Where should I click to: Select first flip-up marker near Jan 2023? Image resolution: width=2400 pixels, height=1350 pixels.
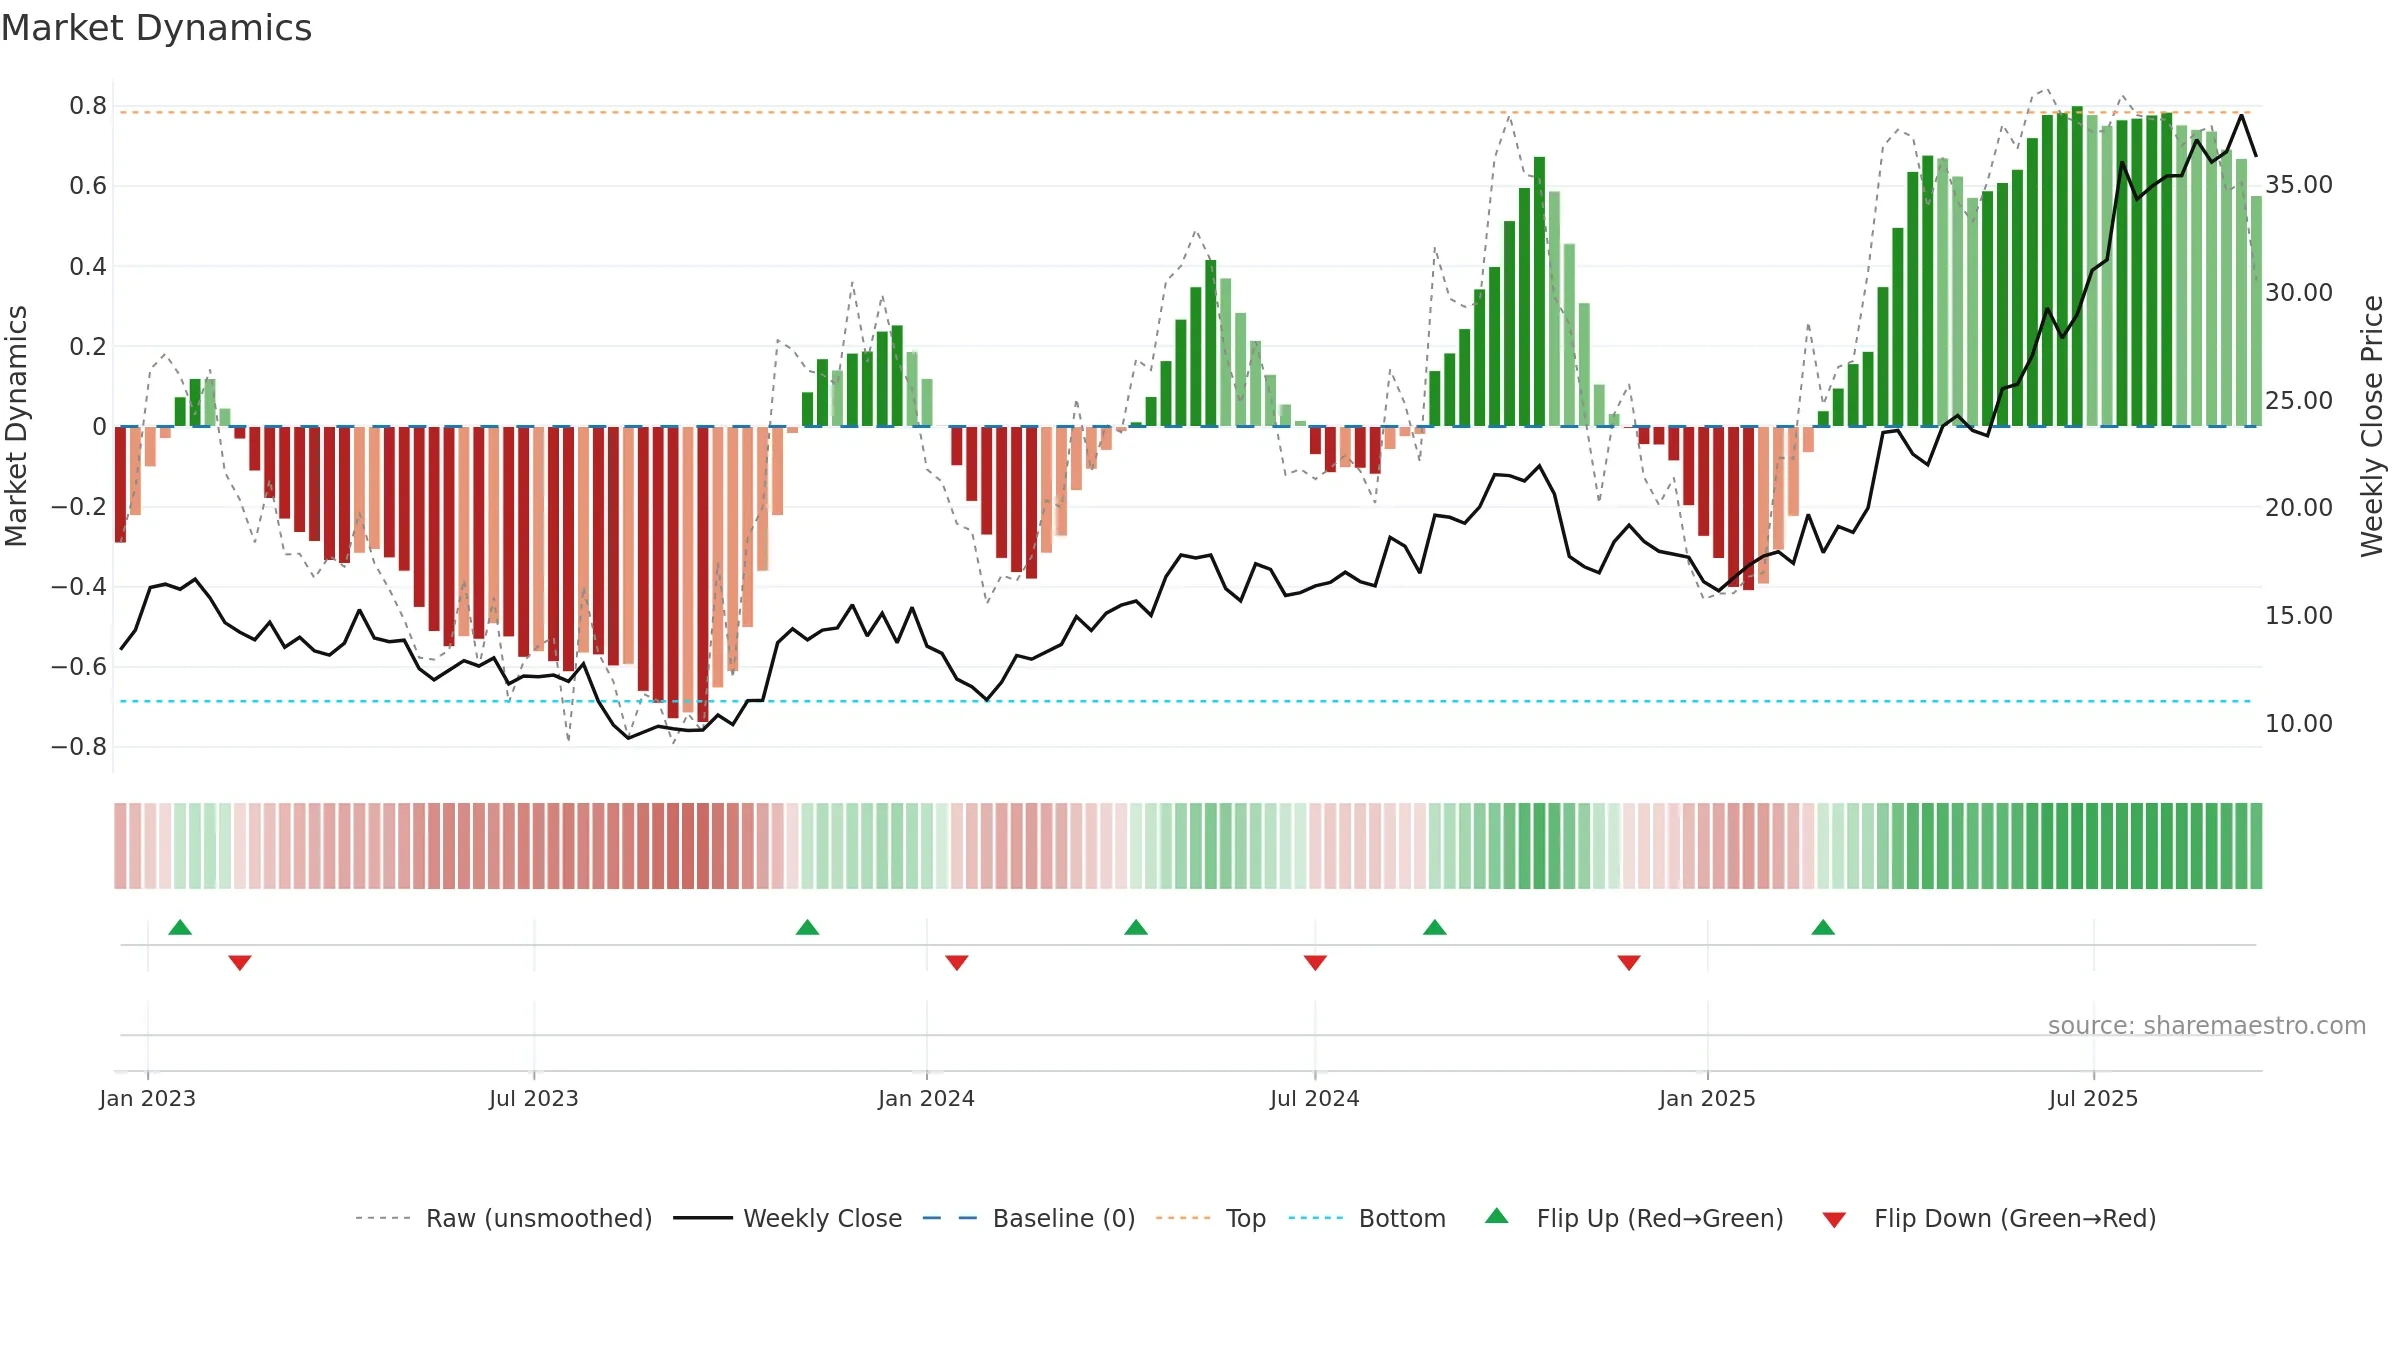click(180, 927)
